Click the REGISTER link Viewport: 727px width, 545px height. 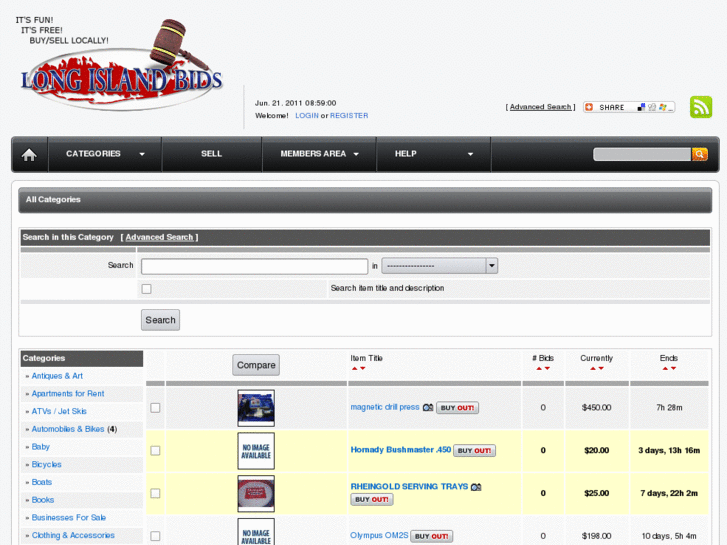tap(349, 115)
